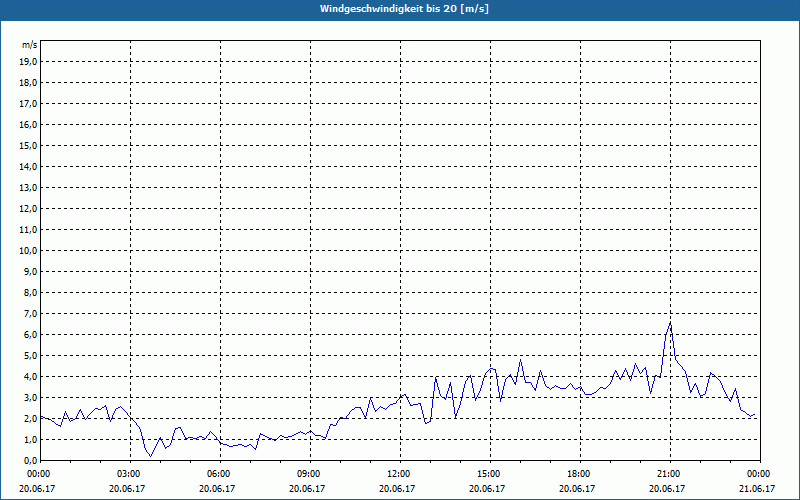Select the "20.06.17" date below "21:00"
Screen dimensions: 800x500
[667, 488]
